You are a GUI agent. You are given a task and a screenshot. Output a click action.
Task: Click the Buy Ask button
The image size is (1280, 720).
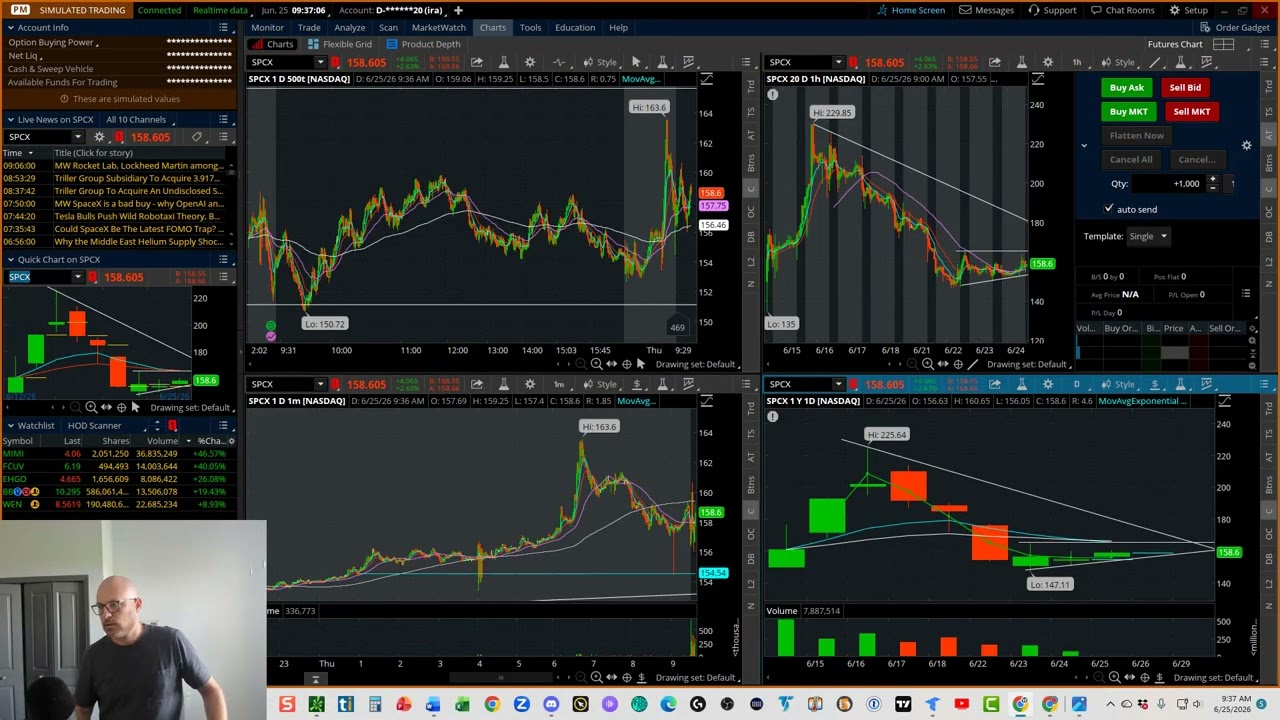1127,87
